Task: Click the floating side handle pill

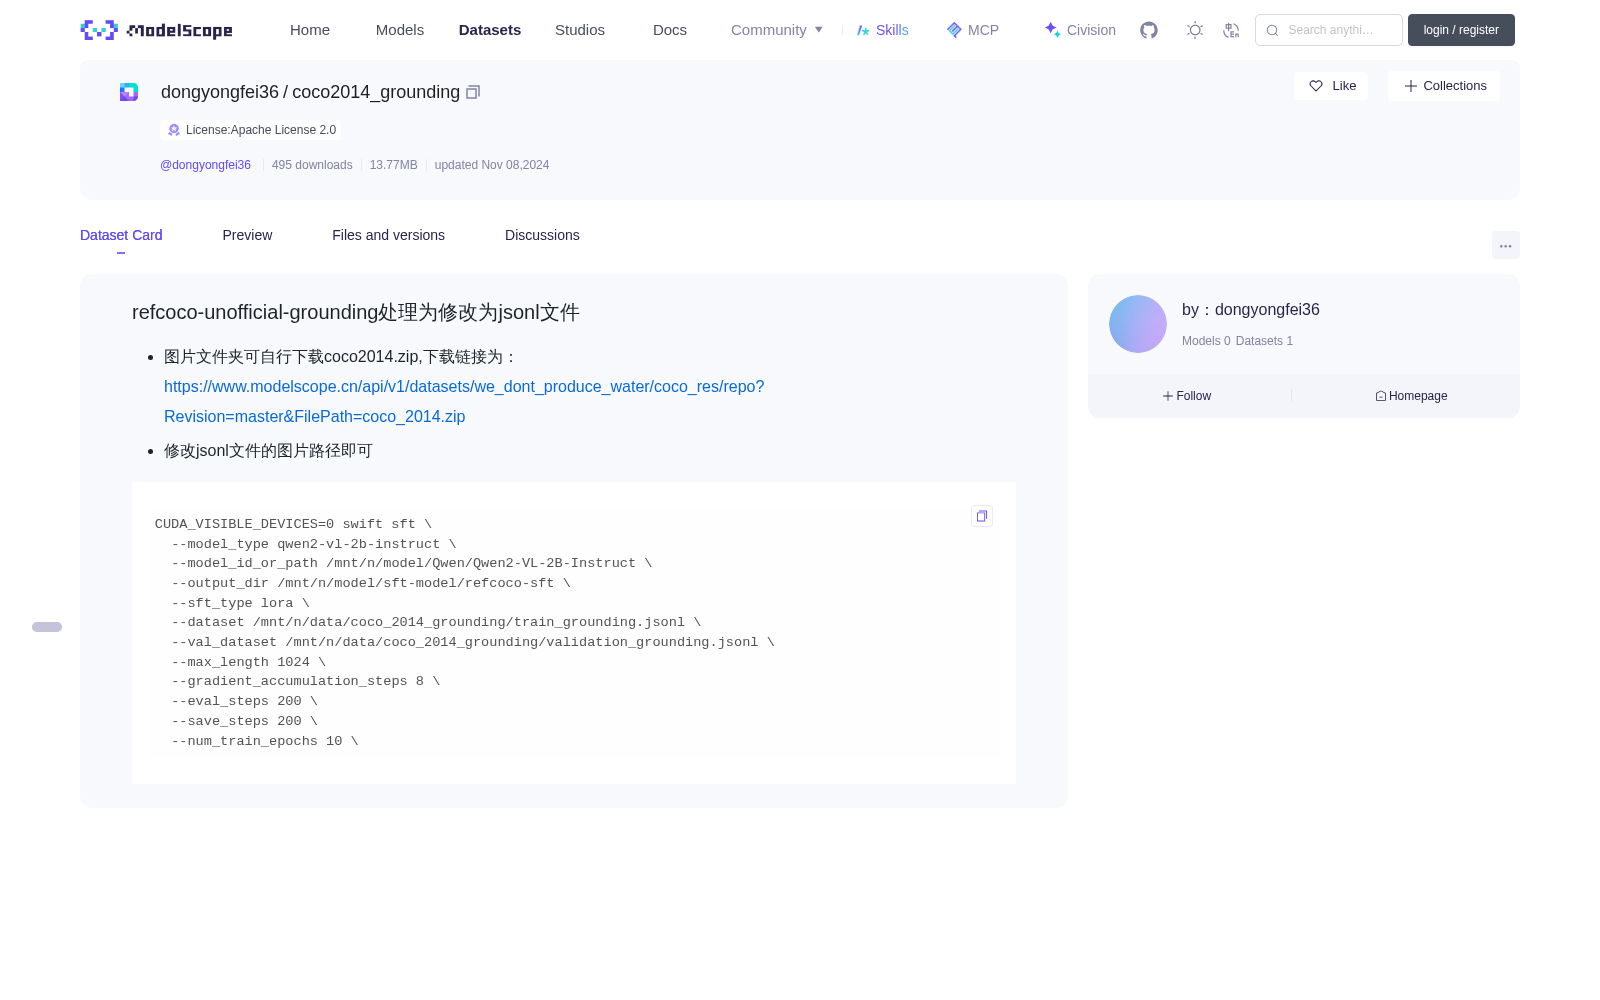Action: [47, 627]
